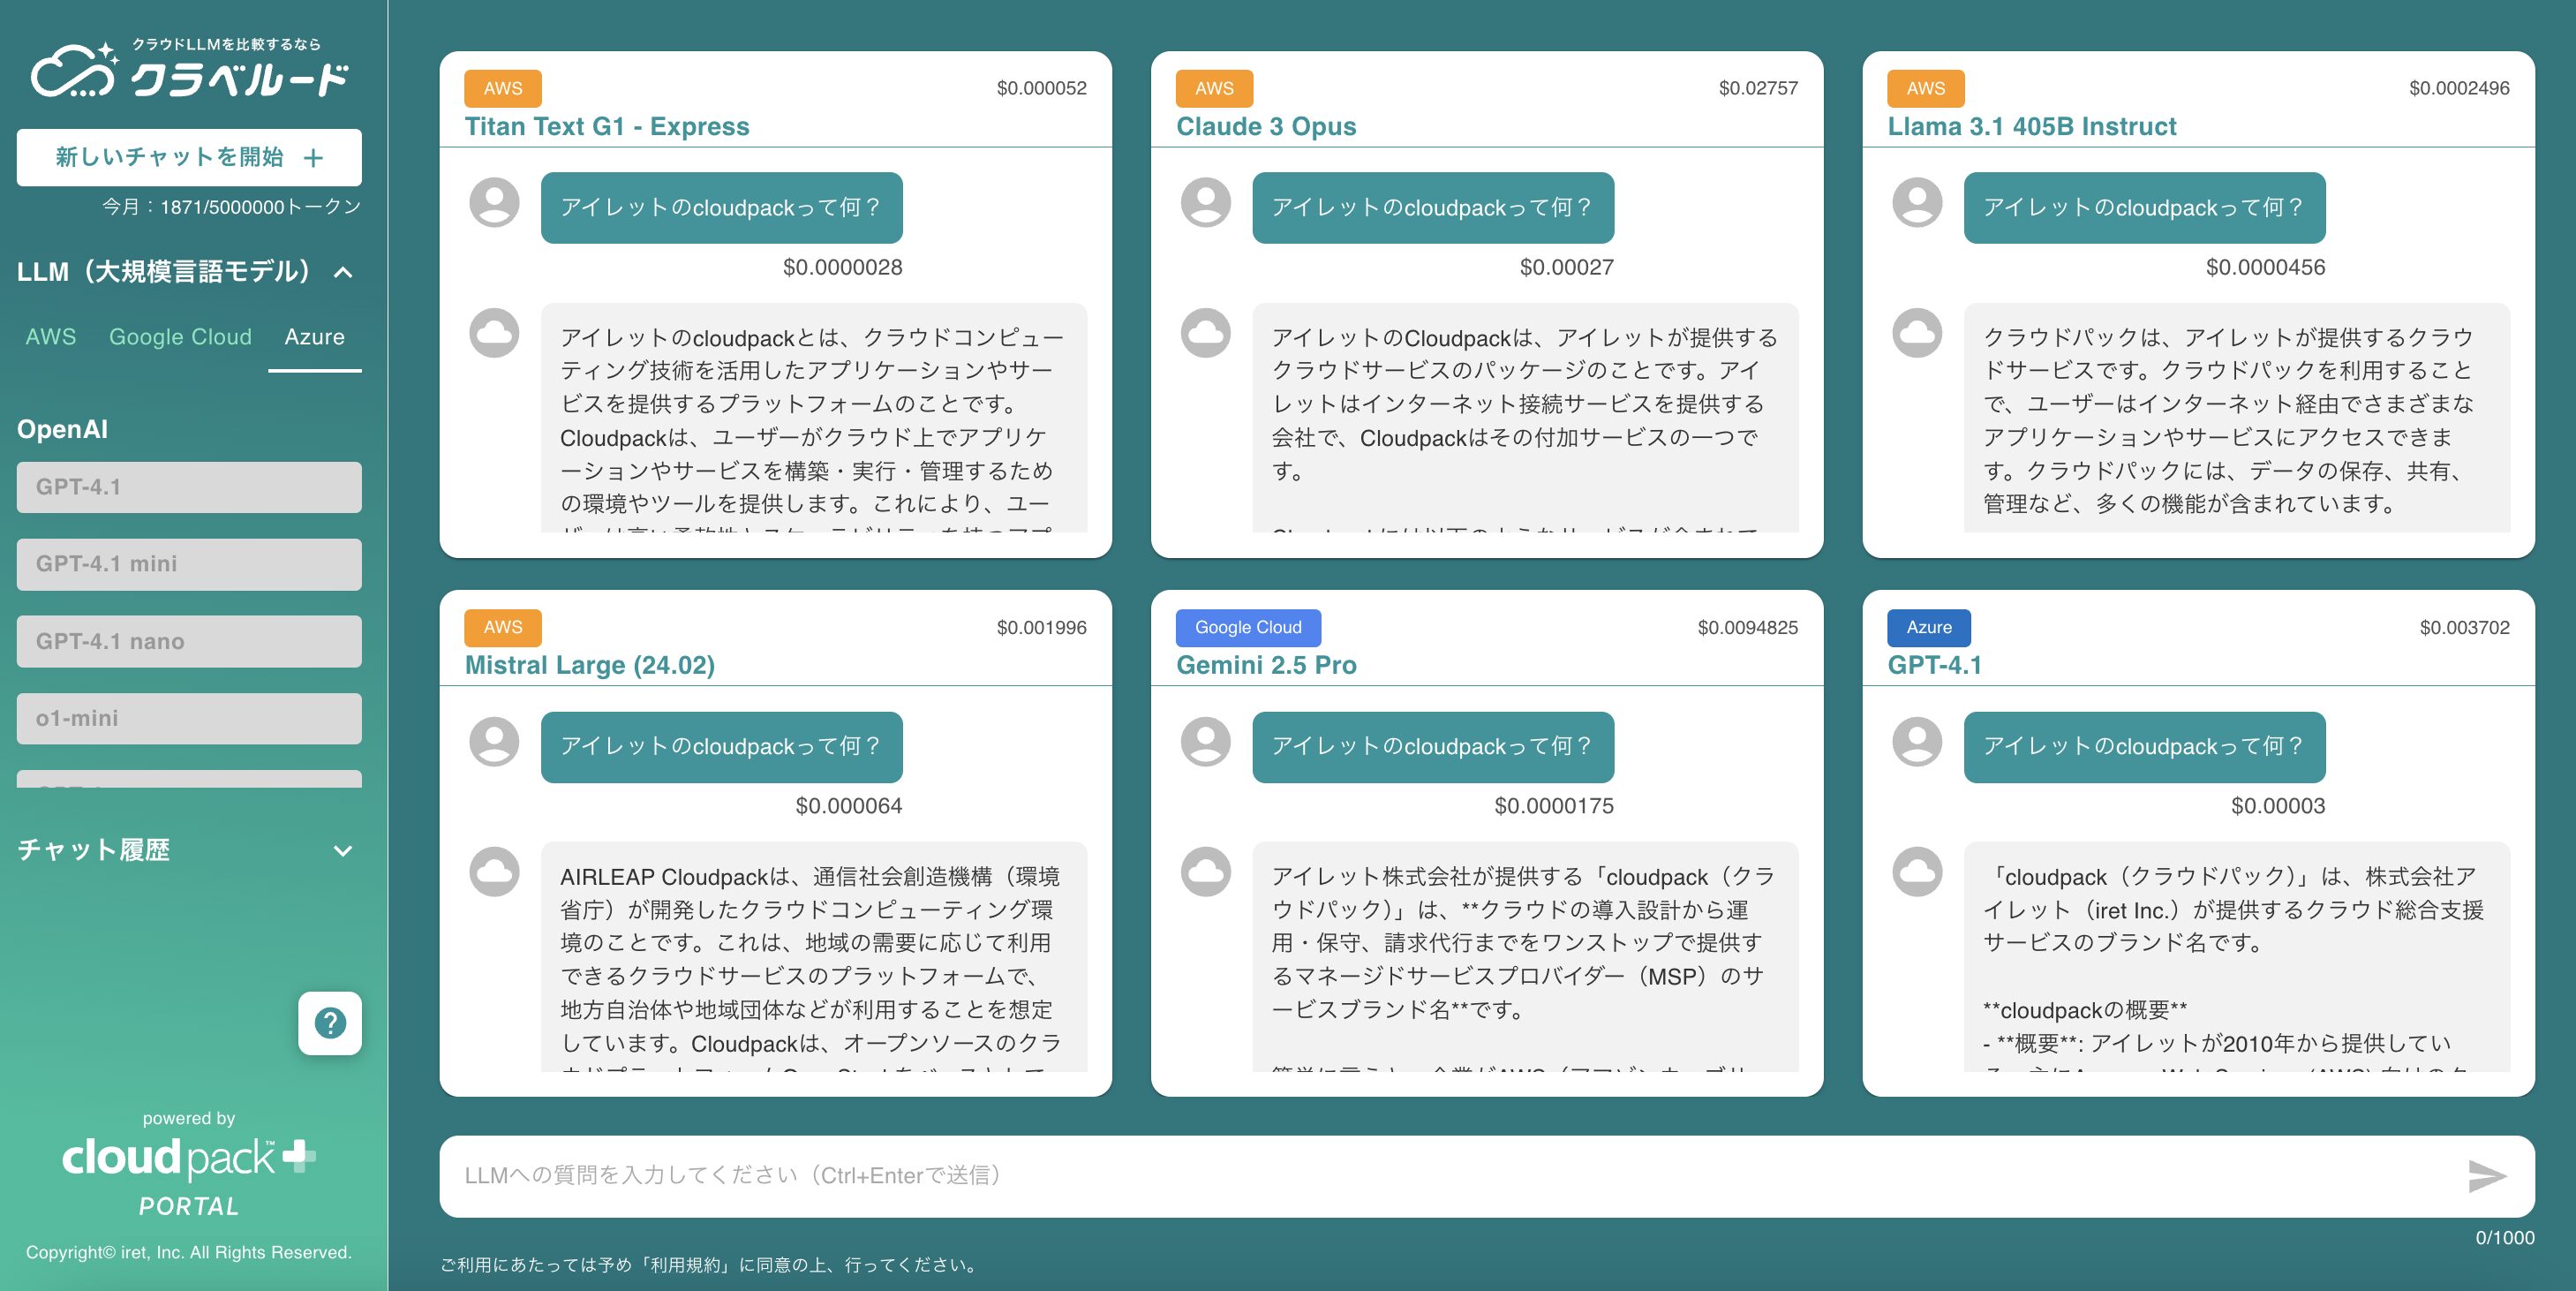The width and height of the screenshot is (2576, 1291).
Task: Click the Gemini 2.5 Pro title
Action: (x=1266, y=665)
